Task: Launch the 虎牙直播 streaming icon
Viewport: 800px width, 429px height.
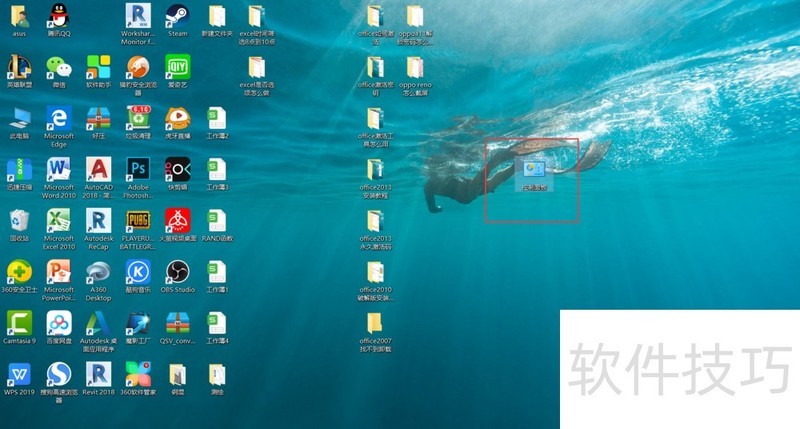Action: 178,118
